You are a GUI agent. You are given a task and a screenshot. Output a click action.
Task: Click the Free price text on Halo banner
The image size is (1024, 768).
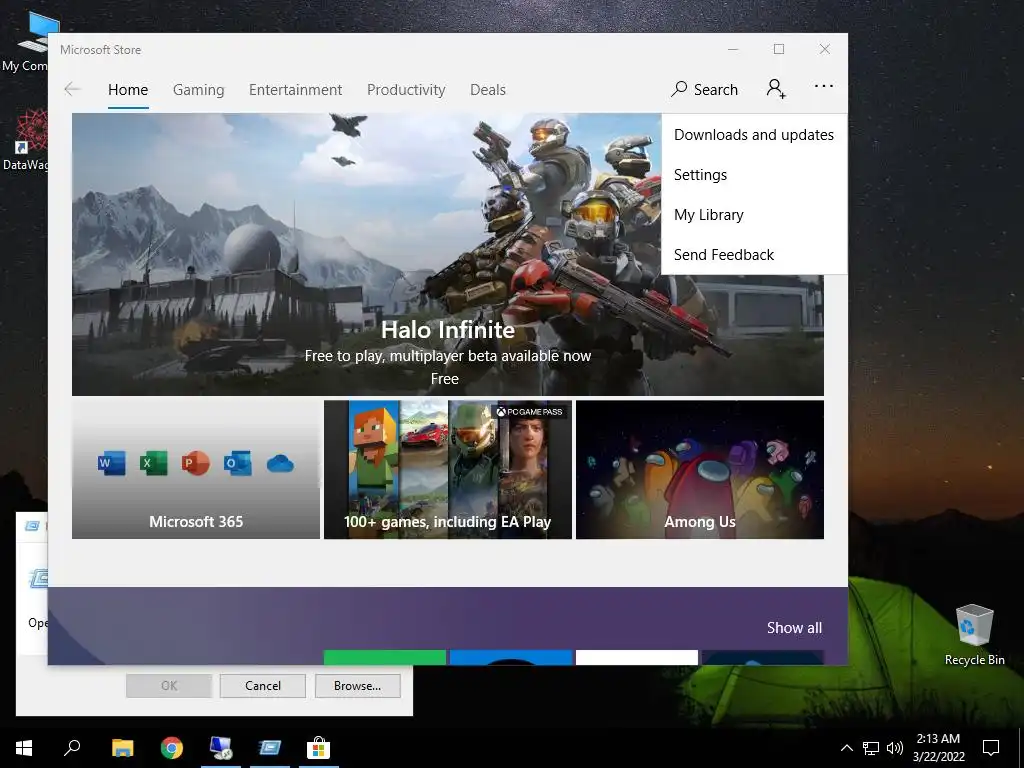click(x=445, y=379)
